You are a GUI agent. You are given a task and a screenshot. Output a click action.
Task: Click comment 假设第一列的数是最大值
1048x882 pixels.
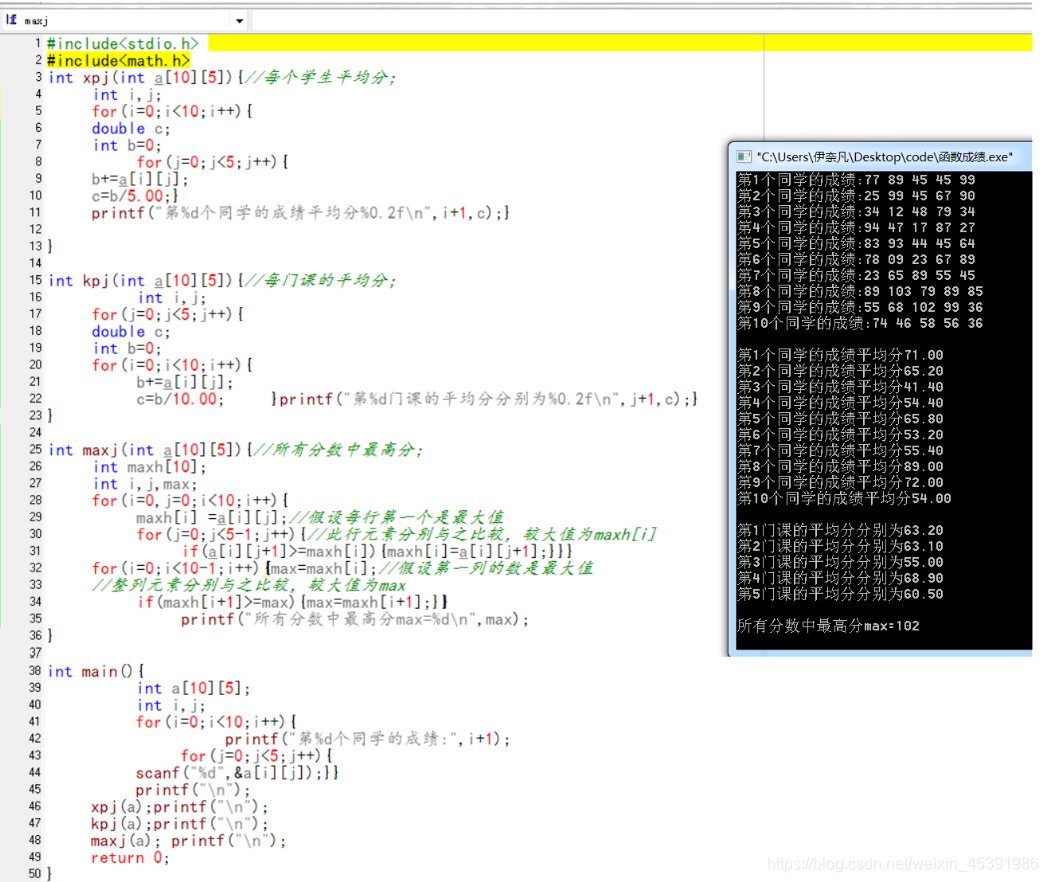[x=486, y=569]
